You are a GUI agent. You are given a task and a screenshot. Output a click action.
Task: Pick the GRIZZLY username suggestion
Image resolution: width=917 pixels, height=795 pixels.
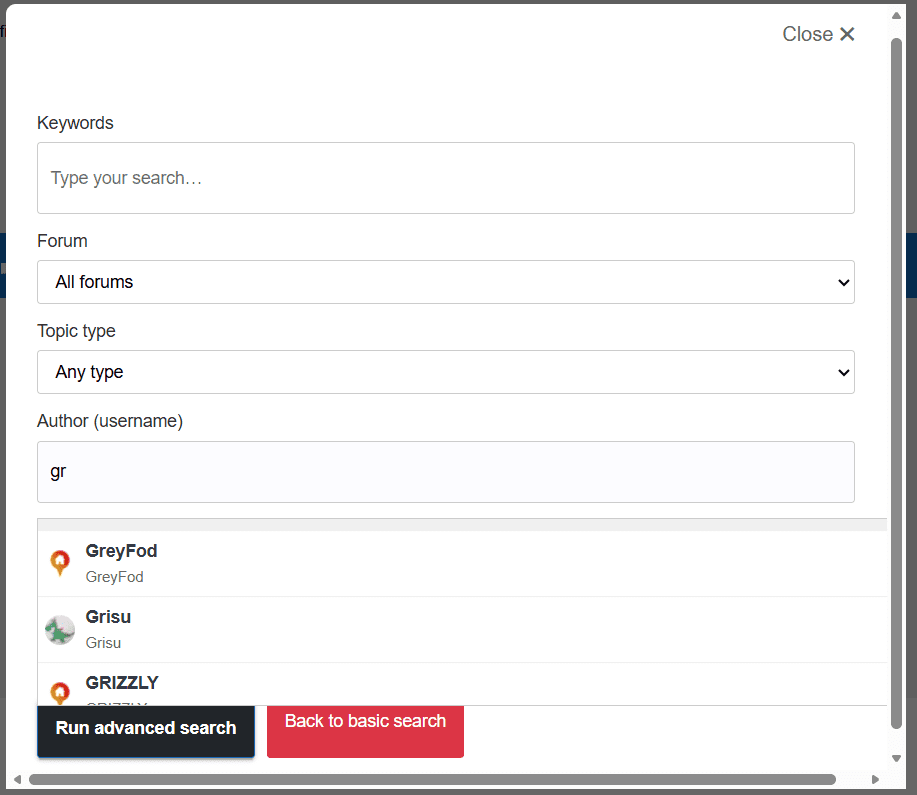(x=122, y=683)
